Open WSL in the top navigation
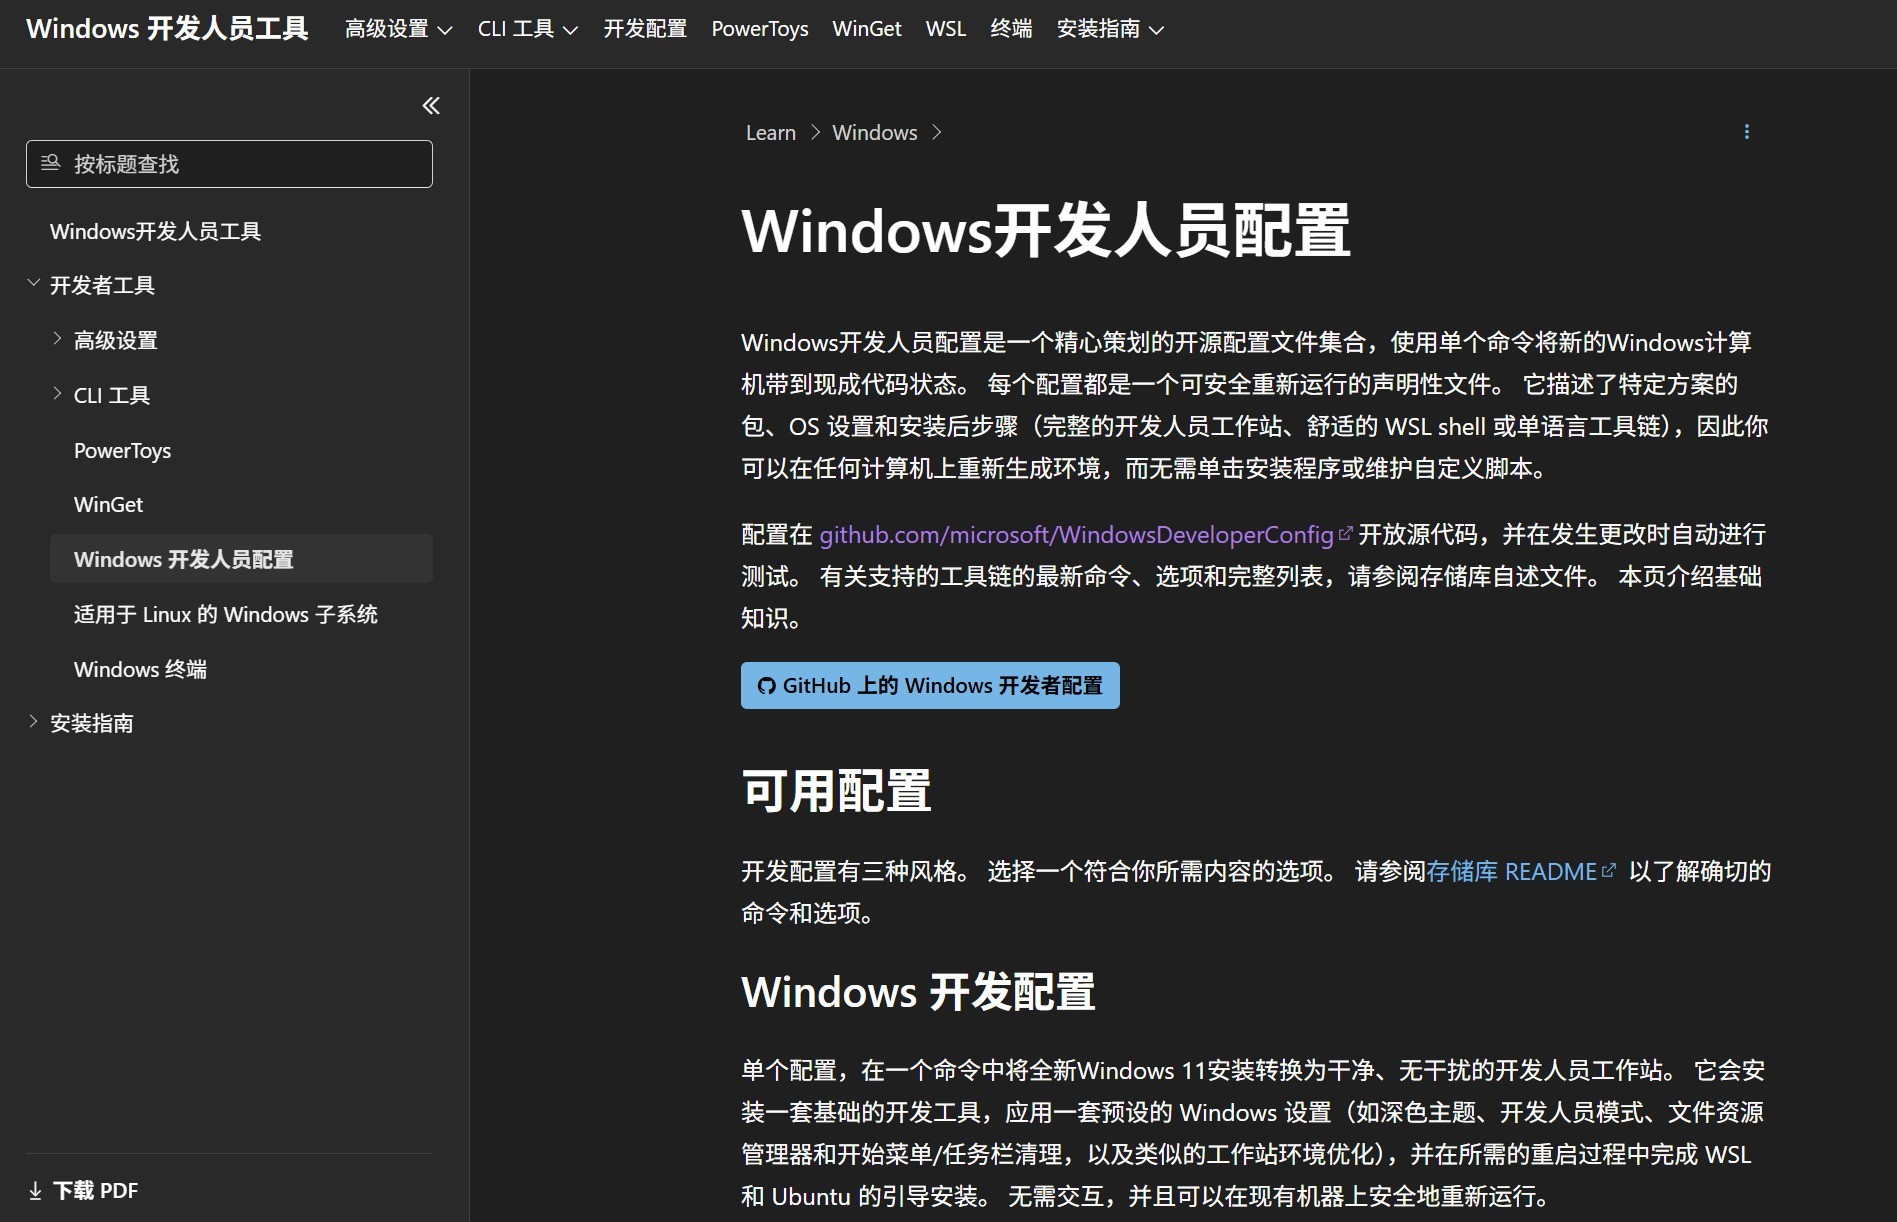The height and width of the screenshot is (1222, 1897). [946, 29]
